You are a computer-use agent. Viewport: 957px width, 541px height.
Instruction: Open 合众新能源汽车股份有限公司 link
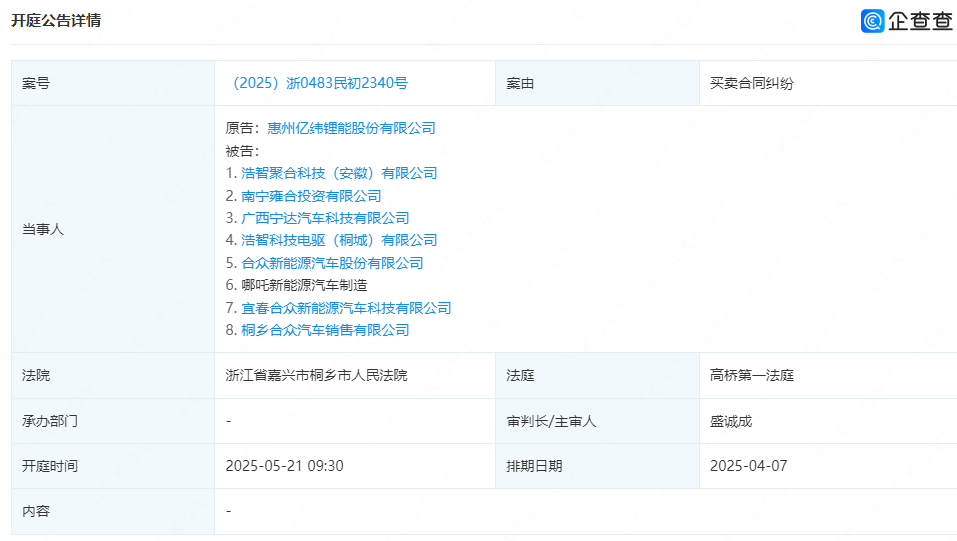332,263
